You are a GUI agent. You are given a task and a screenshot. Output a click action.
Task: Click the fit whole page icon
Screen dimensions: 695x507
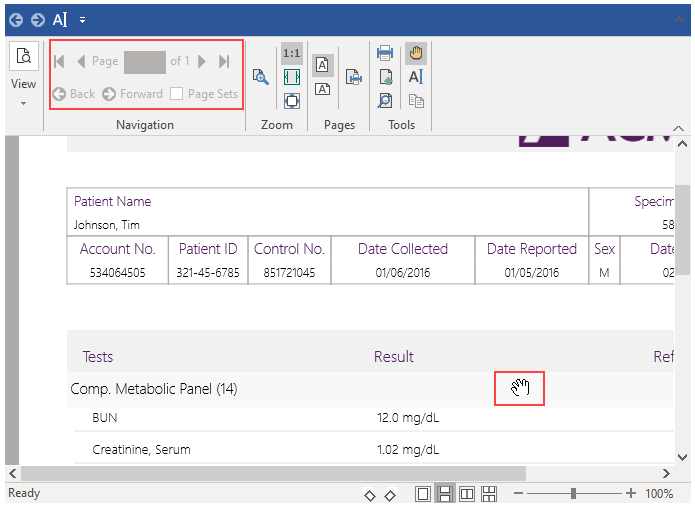pos(291,100)
